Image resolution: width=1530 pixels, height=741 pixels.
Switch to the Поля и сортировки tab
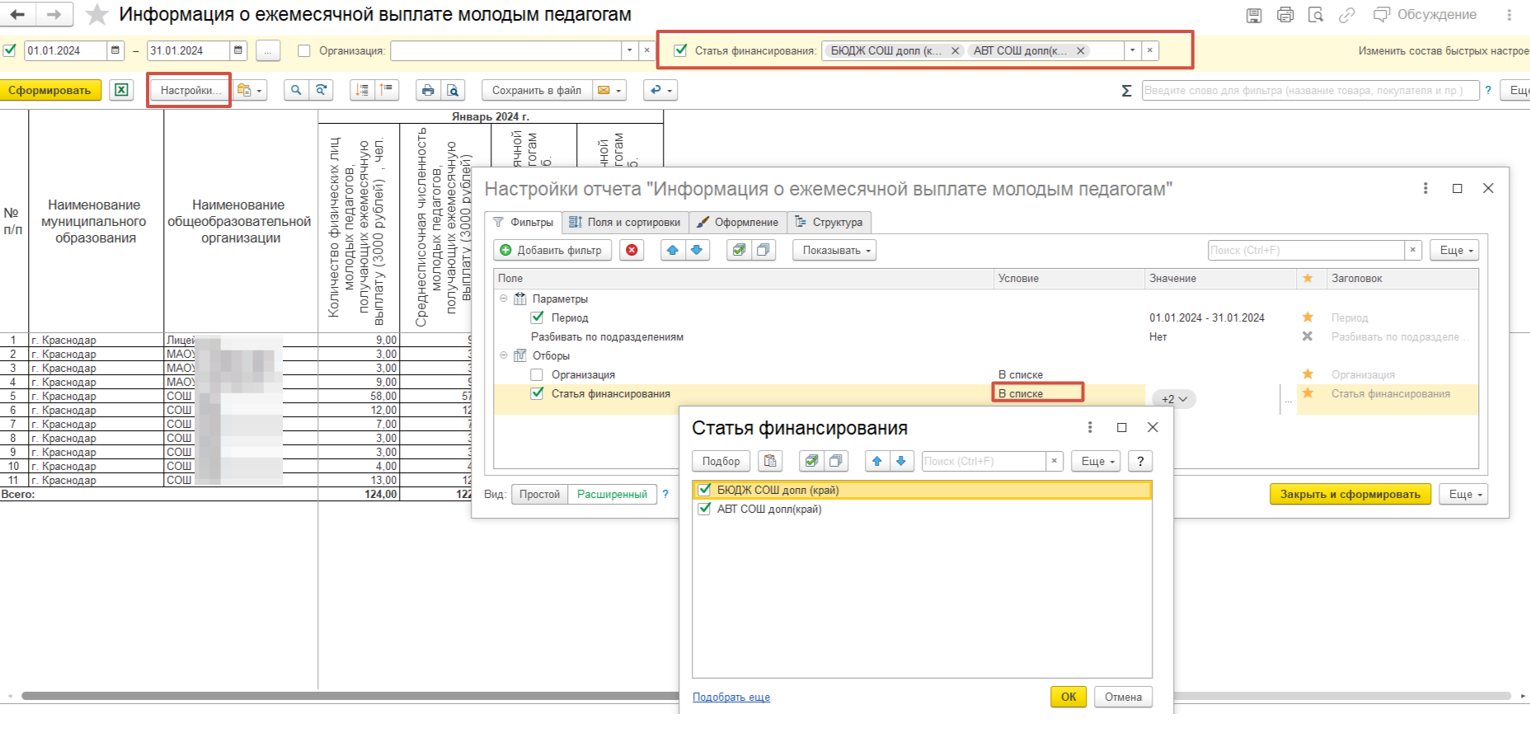625,222
